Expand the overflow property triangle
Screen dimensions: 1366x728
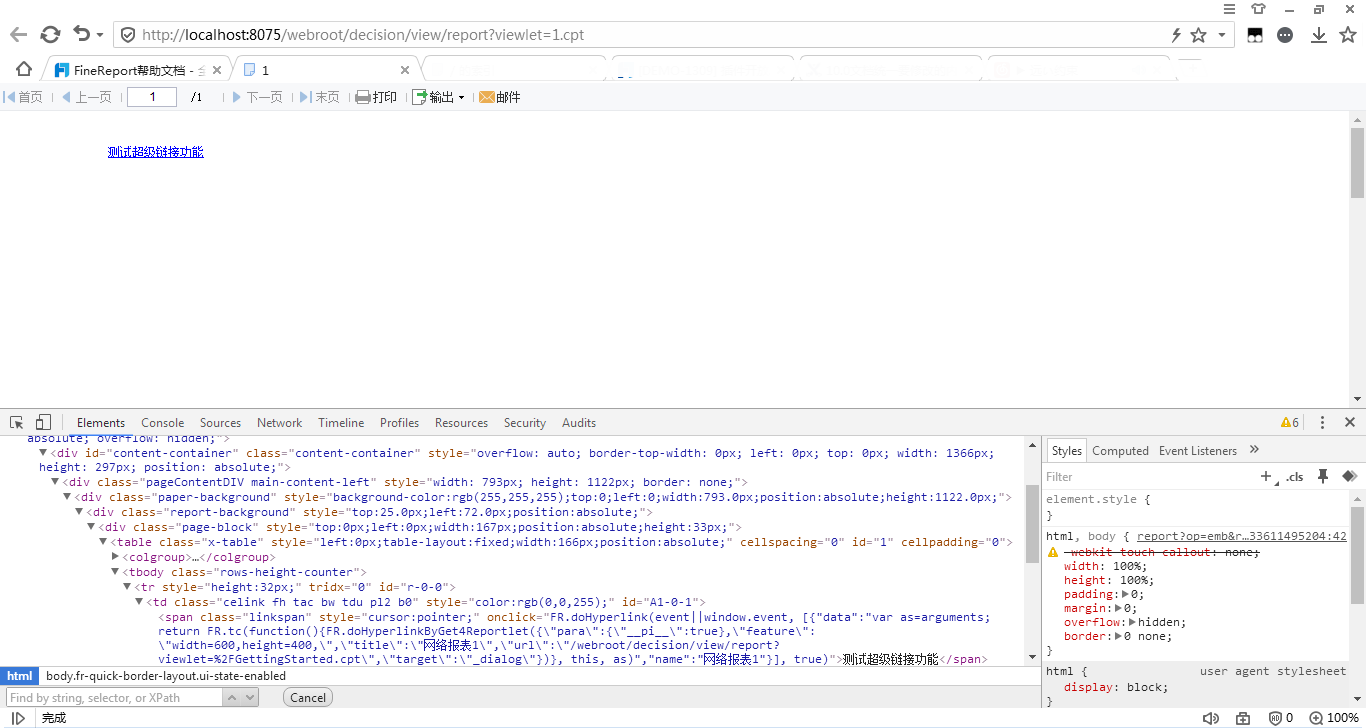point(1132,622)
